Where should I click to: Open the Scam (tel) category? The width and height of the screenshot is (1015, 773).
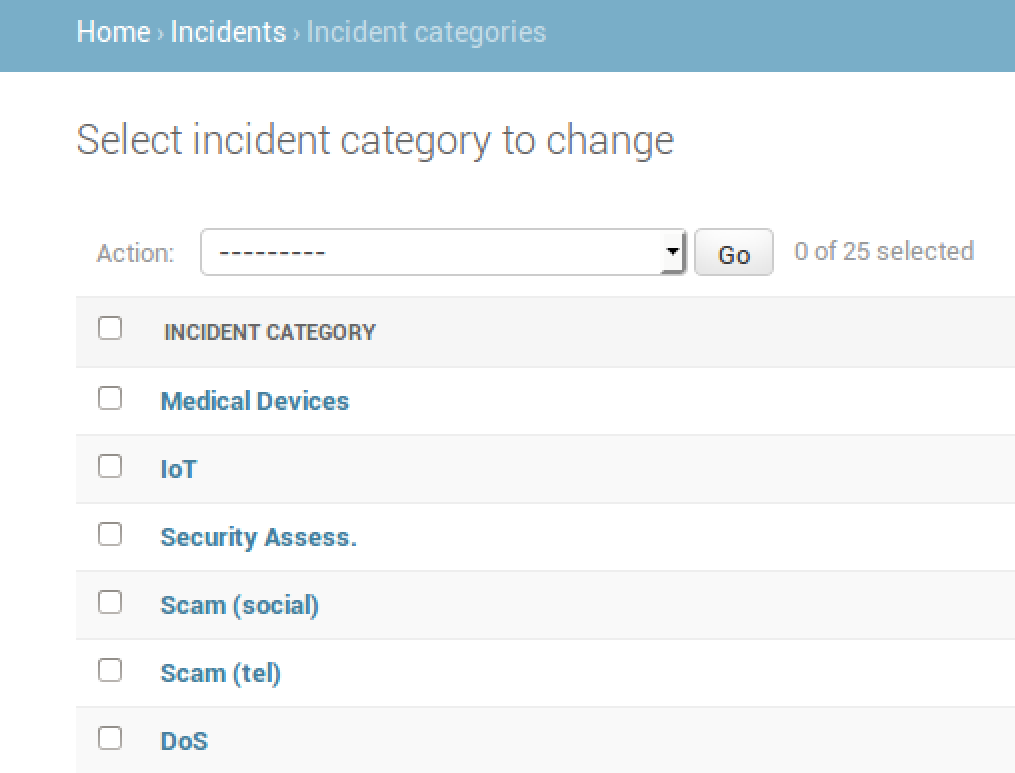220,672
